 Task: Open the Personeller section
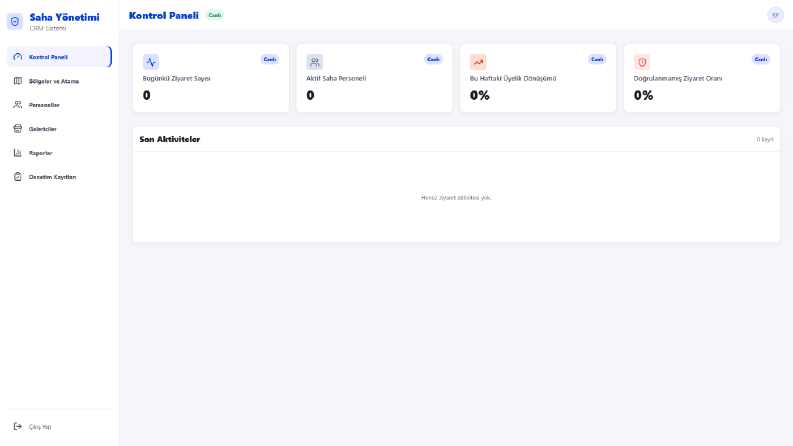59,105
